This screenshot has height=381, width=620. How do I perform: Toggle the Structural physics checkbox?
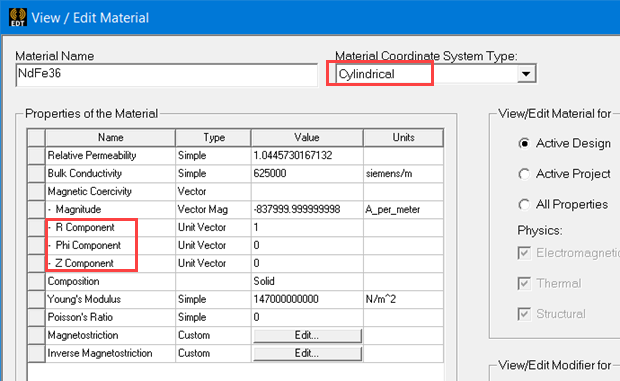(524, 314)
